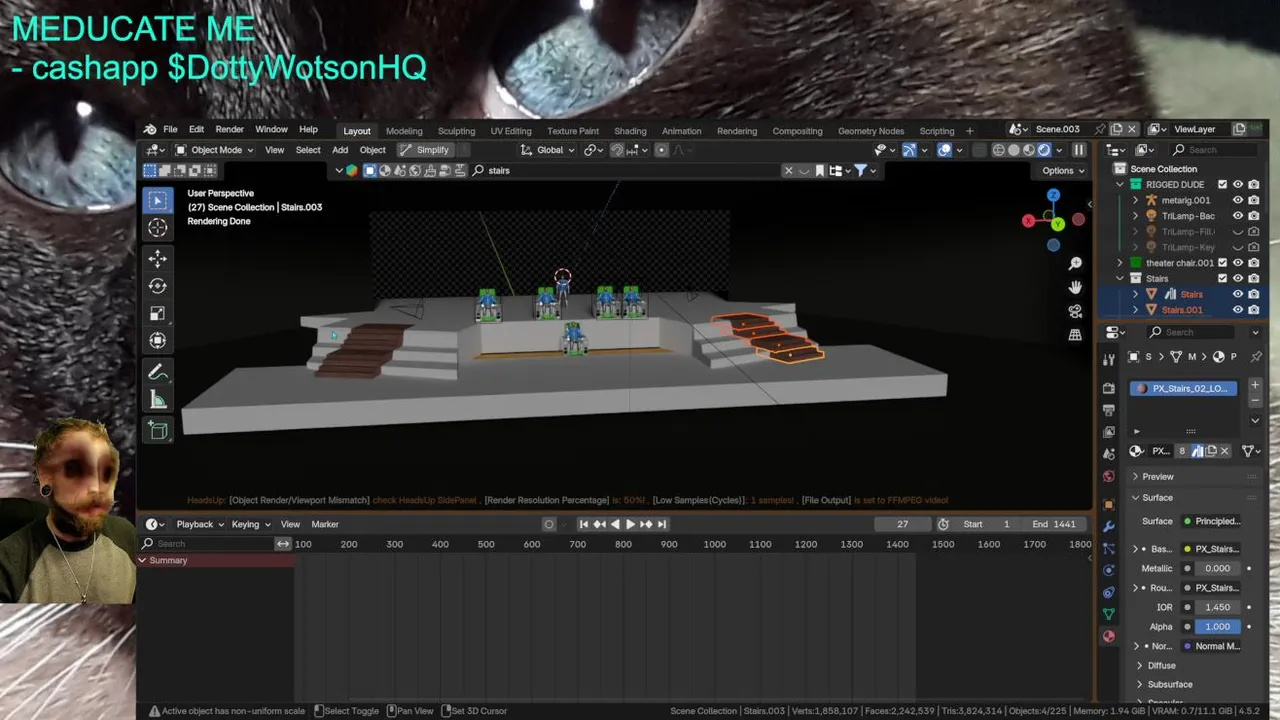Select the Measure tool

(157, 400)
